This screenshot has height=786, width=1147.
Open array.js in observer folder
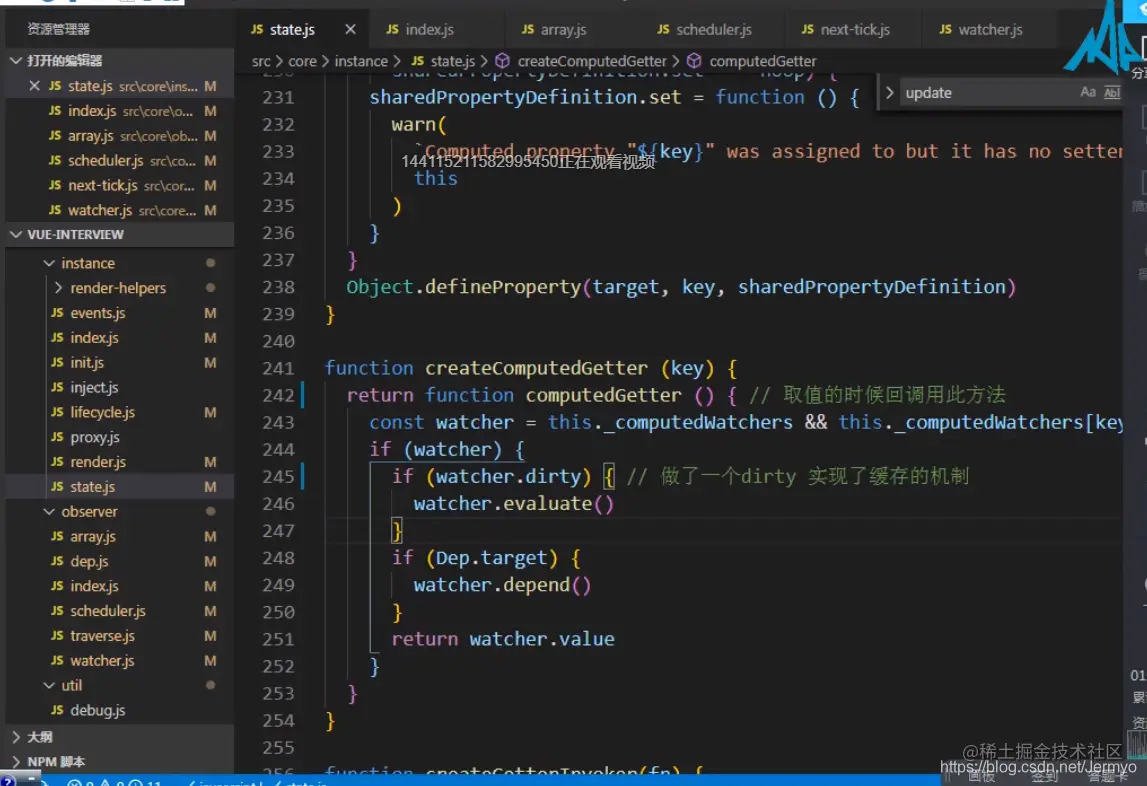click(119, 536)
